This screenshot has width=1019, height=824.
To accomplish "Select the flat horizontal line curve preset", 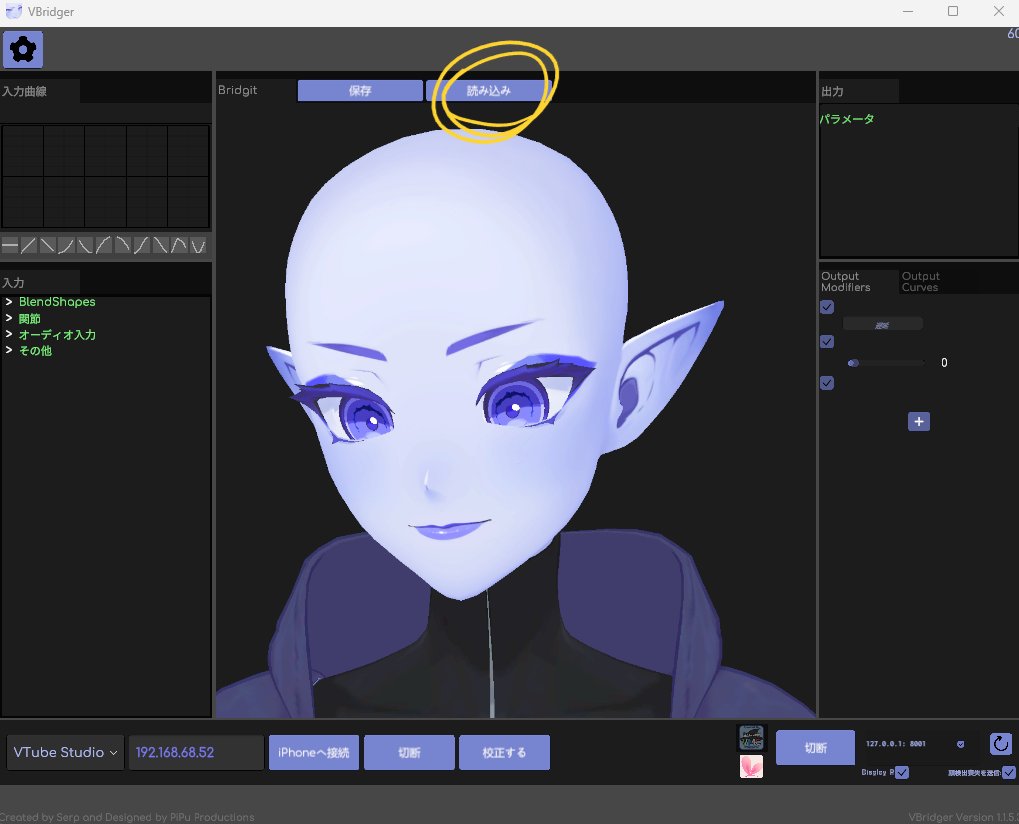I will (x=10, y=246).
